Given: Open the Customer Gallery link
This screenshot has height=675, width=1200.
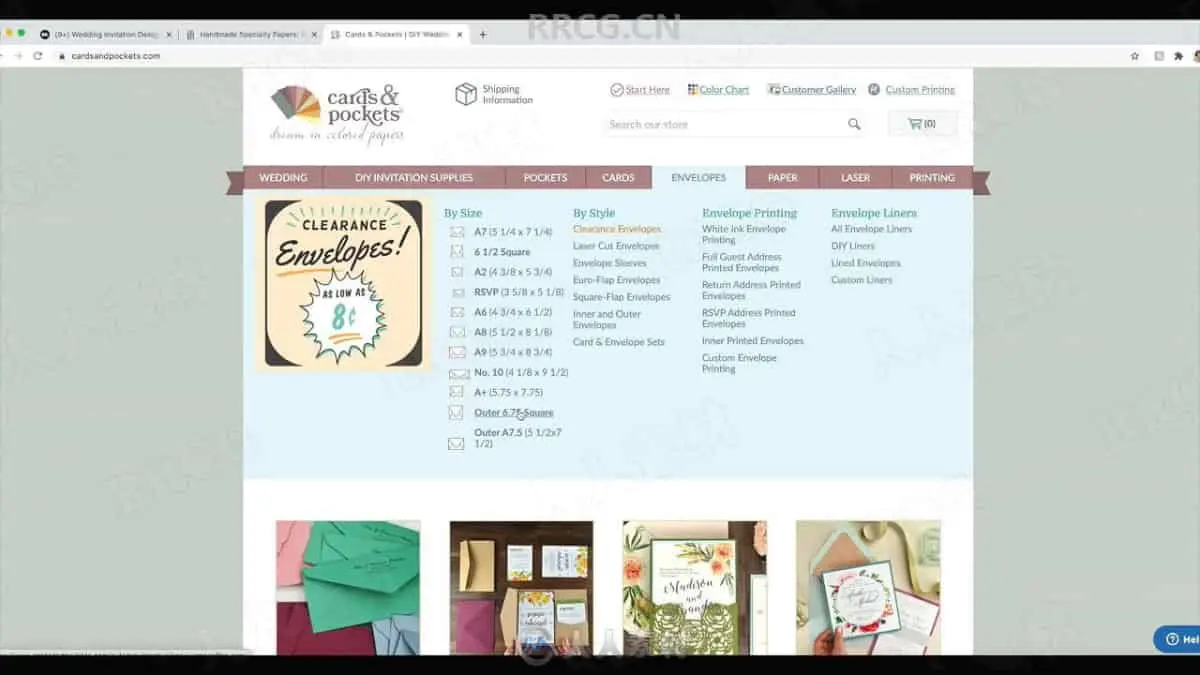Looking at the screenshot, I should pyautogui.click(x=819, y=90).
